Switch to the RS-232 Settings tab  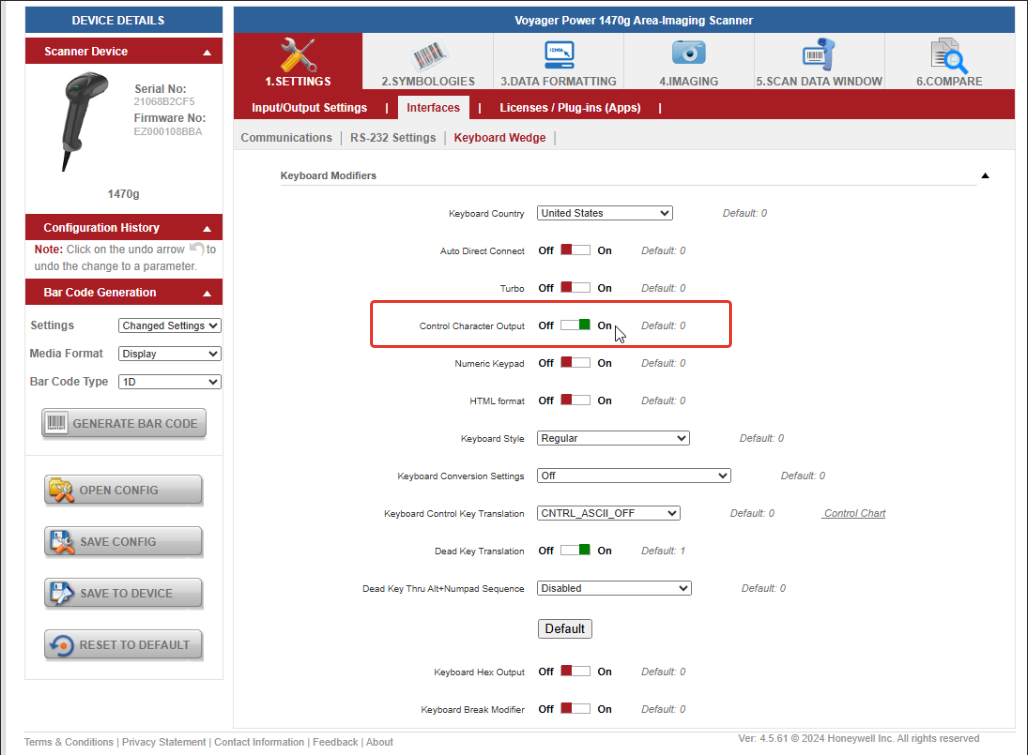click(x=393, y=138)
